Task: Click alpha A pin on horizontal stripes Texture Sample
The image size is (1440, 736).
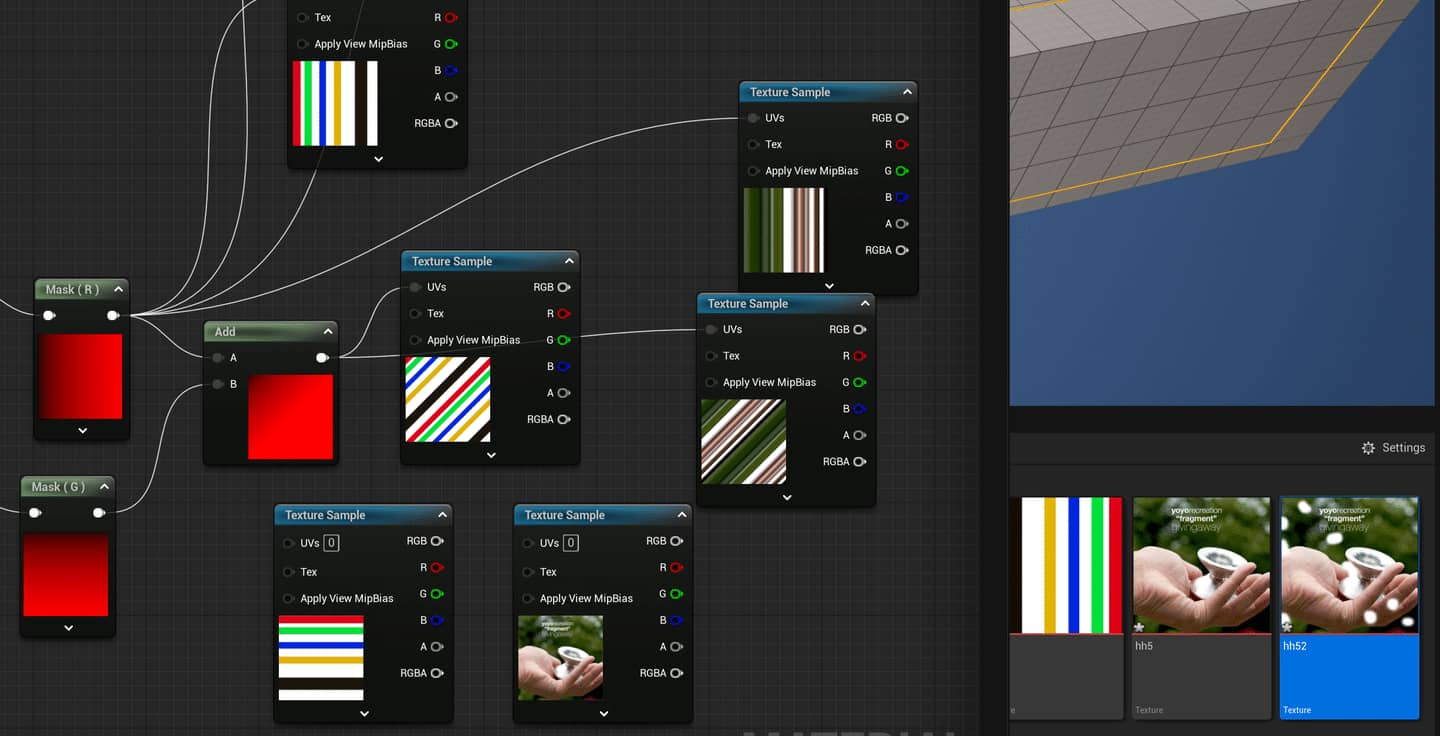Action: [437, 647]
